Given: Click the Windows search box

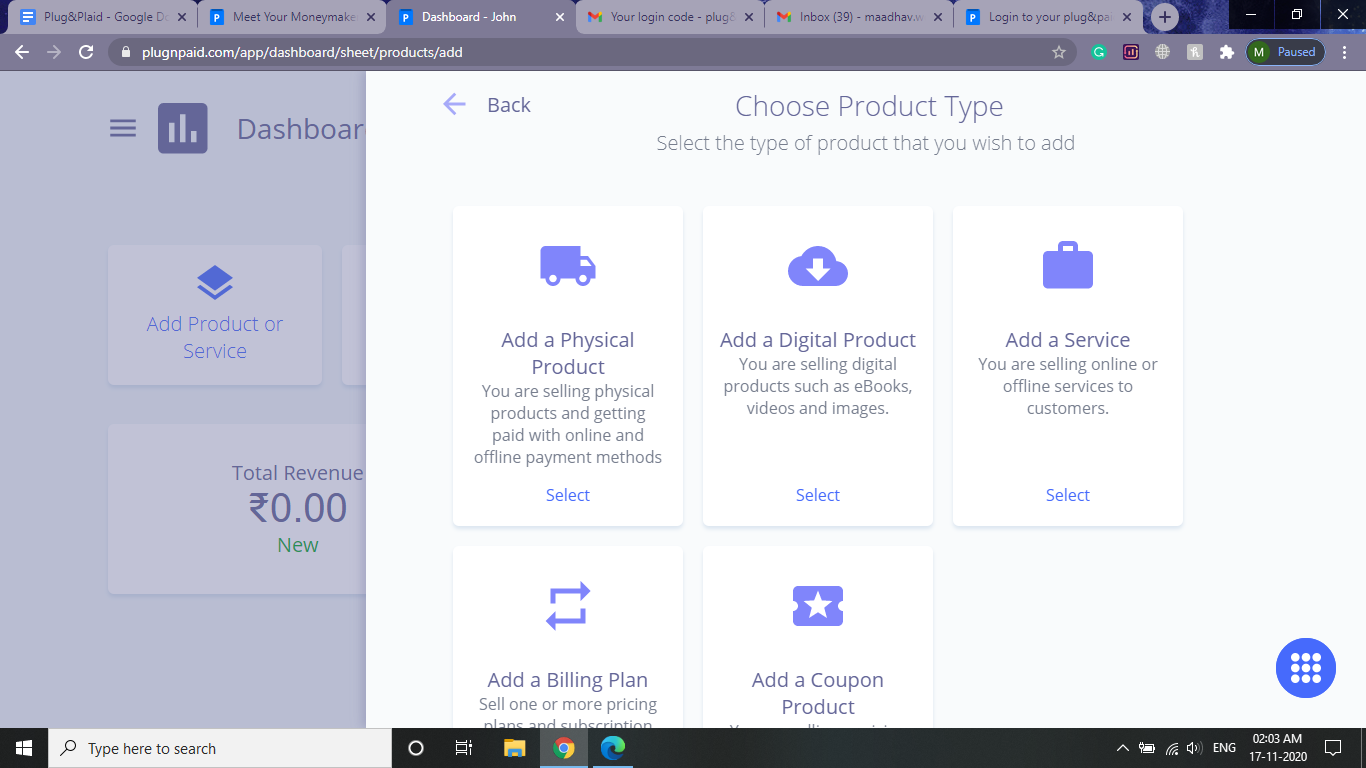Looking at the screenshot, I should [x=220, y=748].
